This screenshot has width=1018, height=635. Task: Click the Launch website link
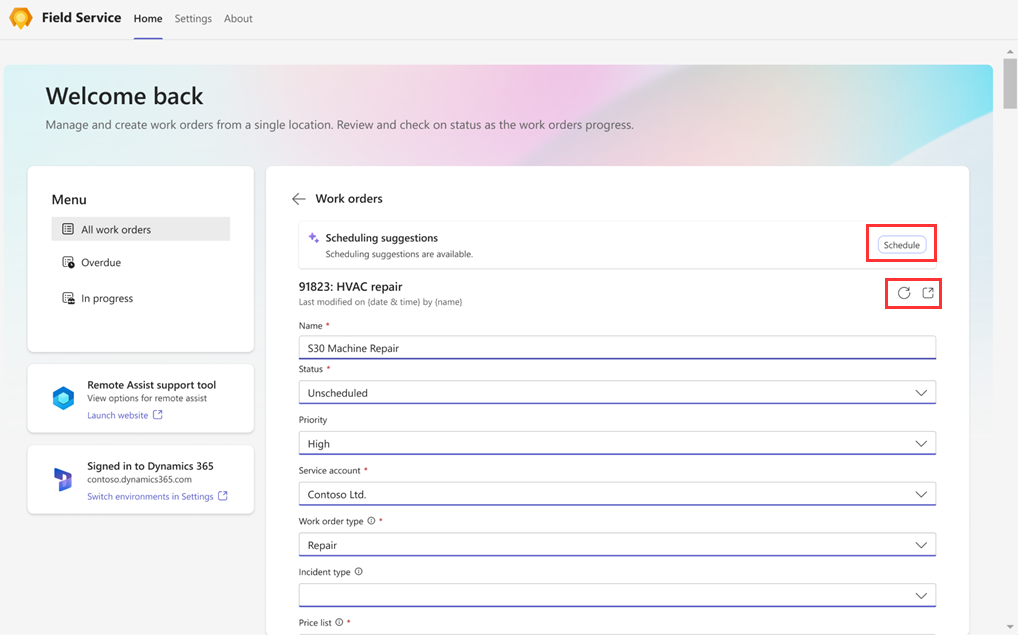click(x=118, y=416)
